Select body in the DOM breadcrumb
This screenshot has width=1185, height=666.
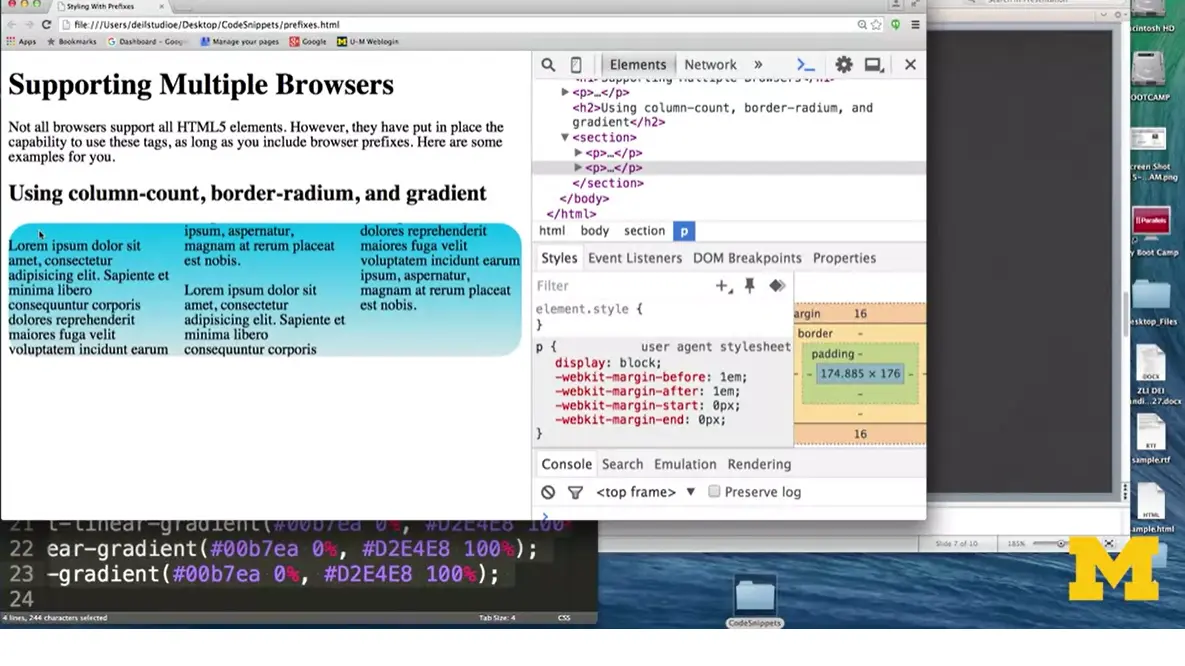pos(594,231)
